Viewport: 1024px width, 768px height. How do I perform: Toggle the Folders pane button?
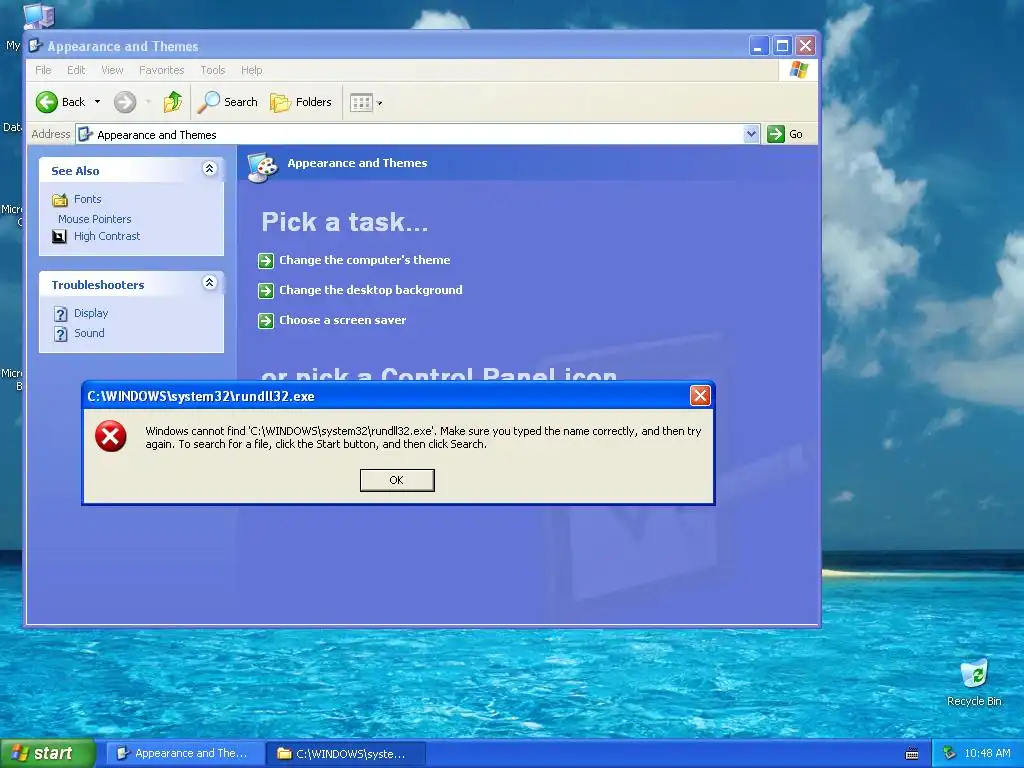(300, 102)
